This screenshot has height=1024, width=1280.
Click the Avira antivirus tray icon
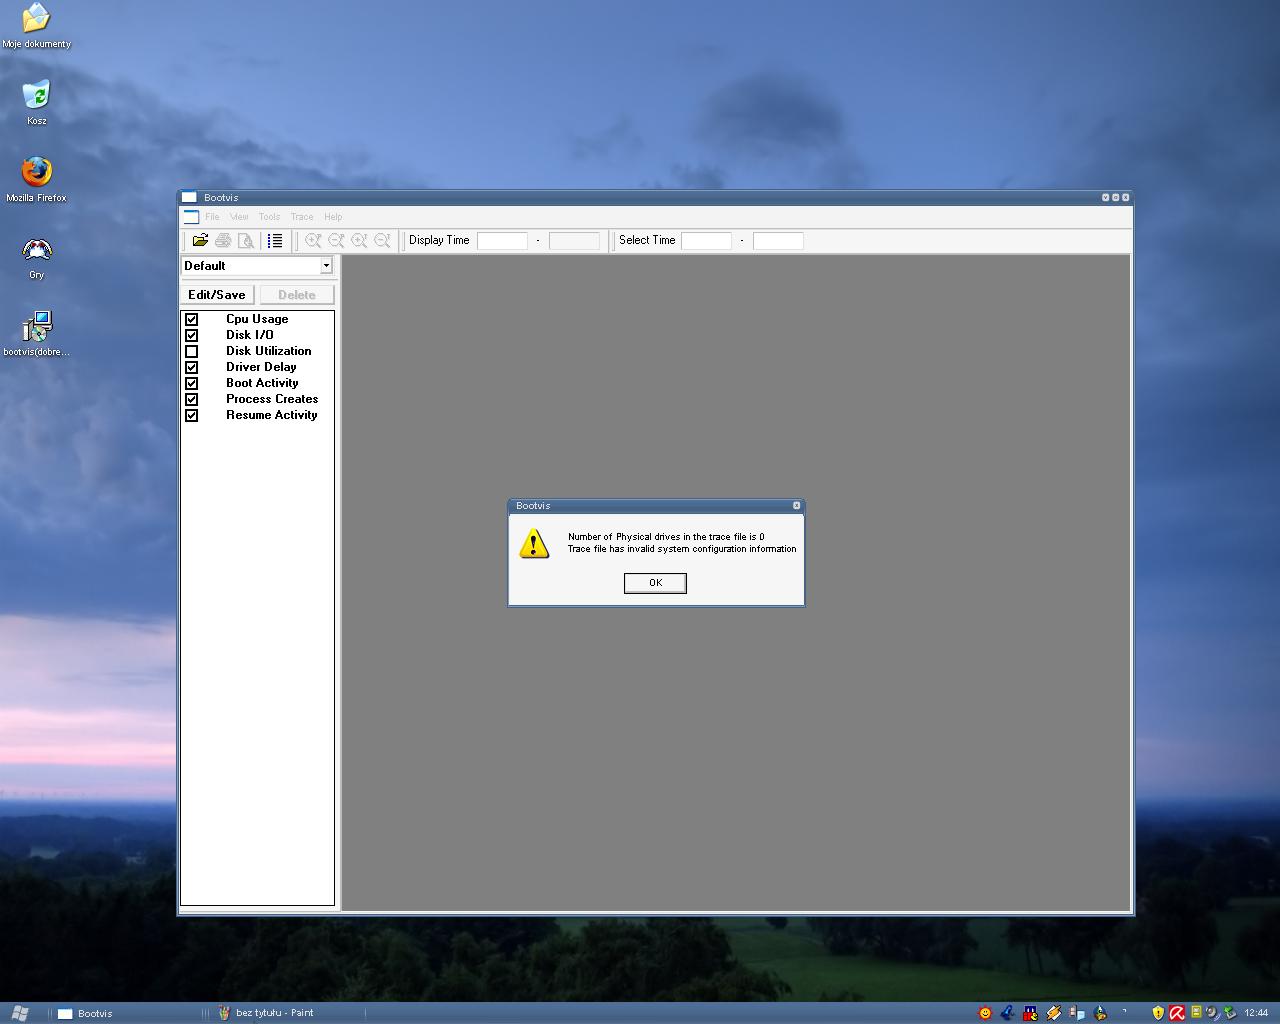[1177, 1013]
